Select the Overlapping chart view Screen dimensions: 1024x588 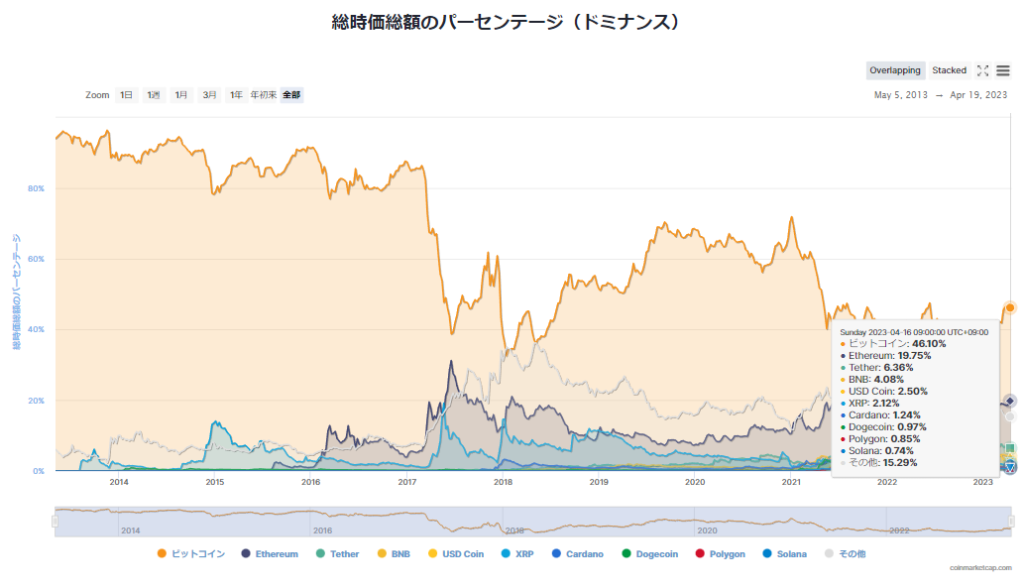895,71
